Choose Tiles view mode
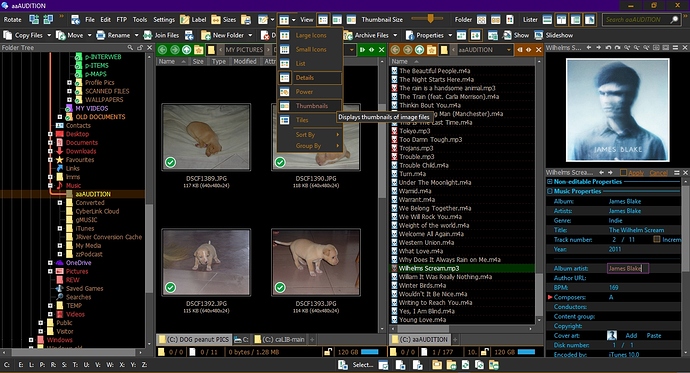690x373 pixels. (x=310, y=120)
